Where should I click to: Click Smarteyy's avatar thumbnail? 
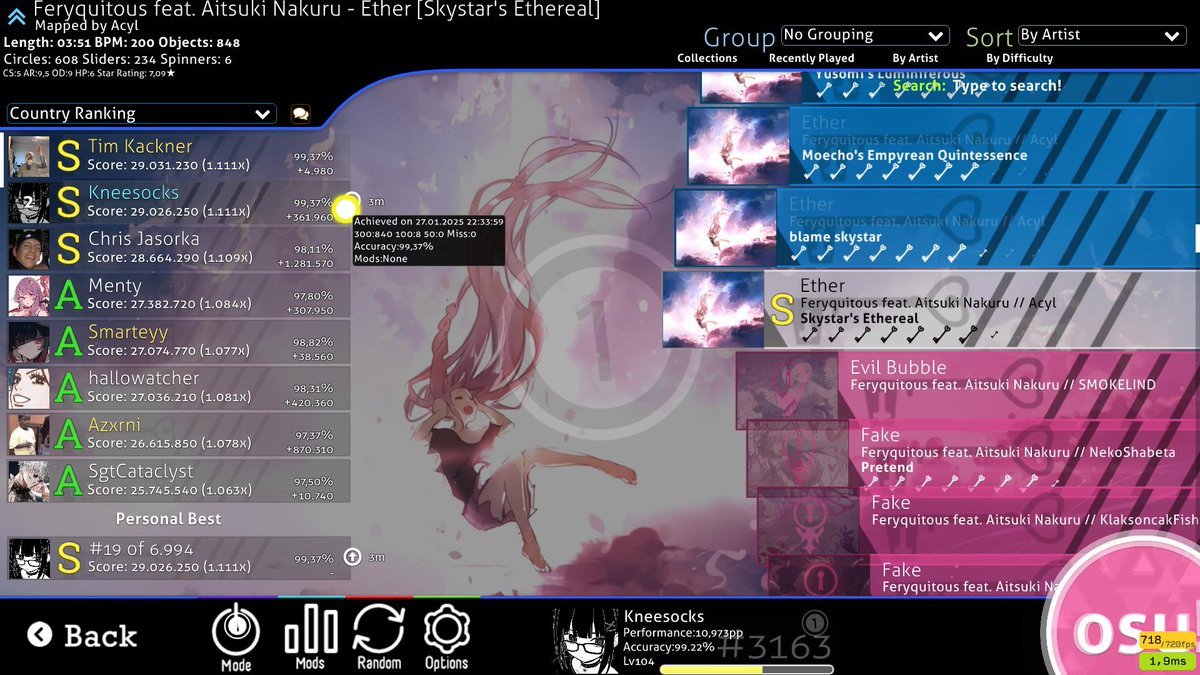tap(29, 342)
